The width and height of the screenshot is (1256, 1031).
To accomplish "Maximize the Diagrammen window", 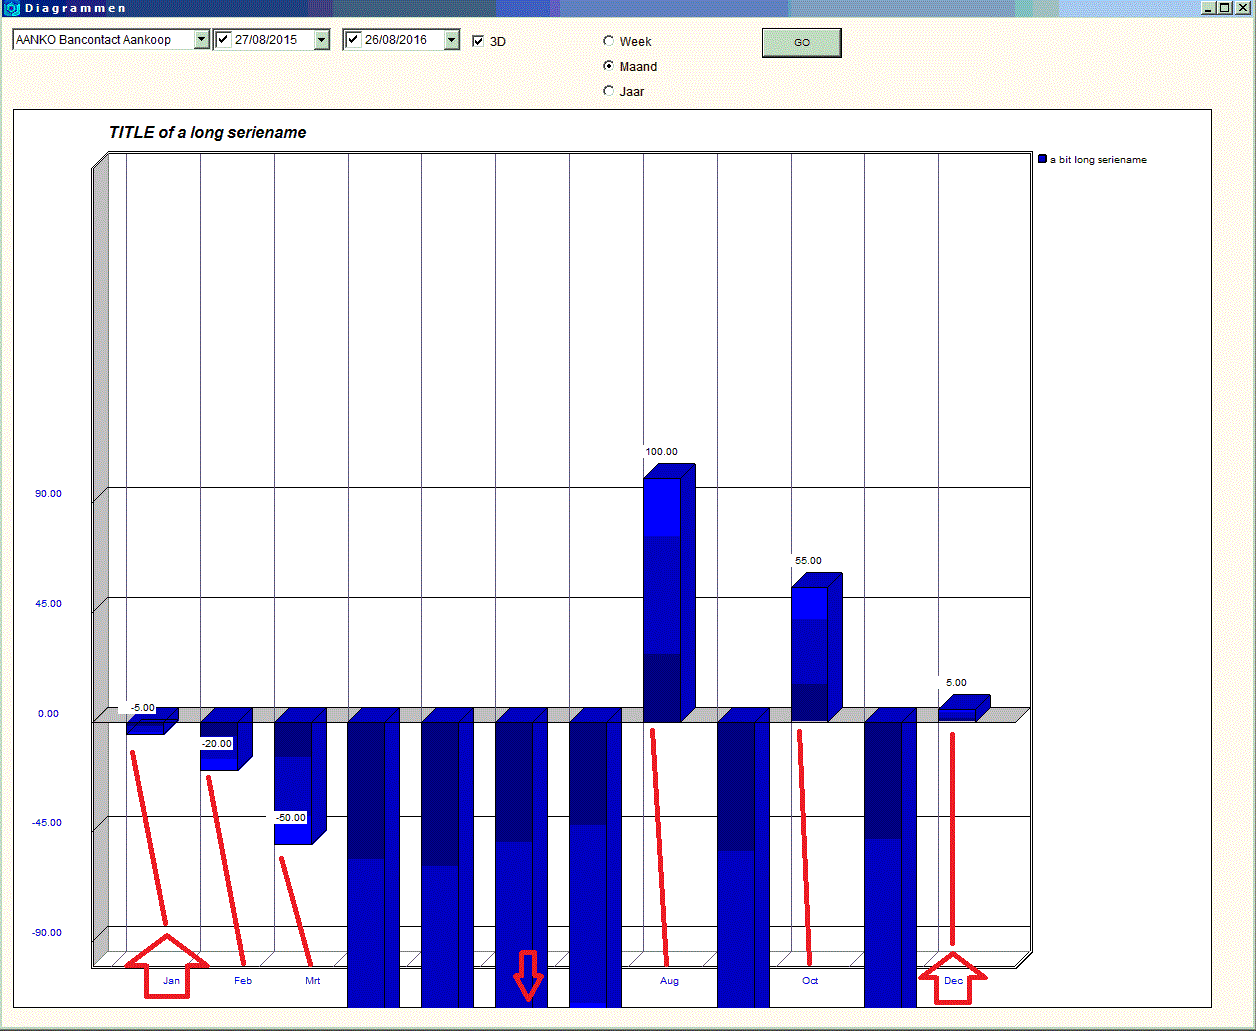I will click(1224, 7).
